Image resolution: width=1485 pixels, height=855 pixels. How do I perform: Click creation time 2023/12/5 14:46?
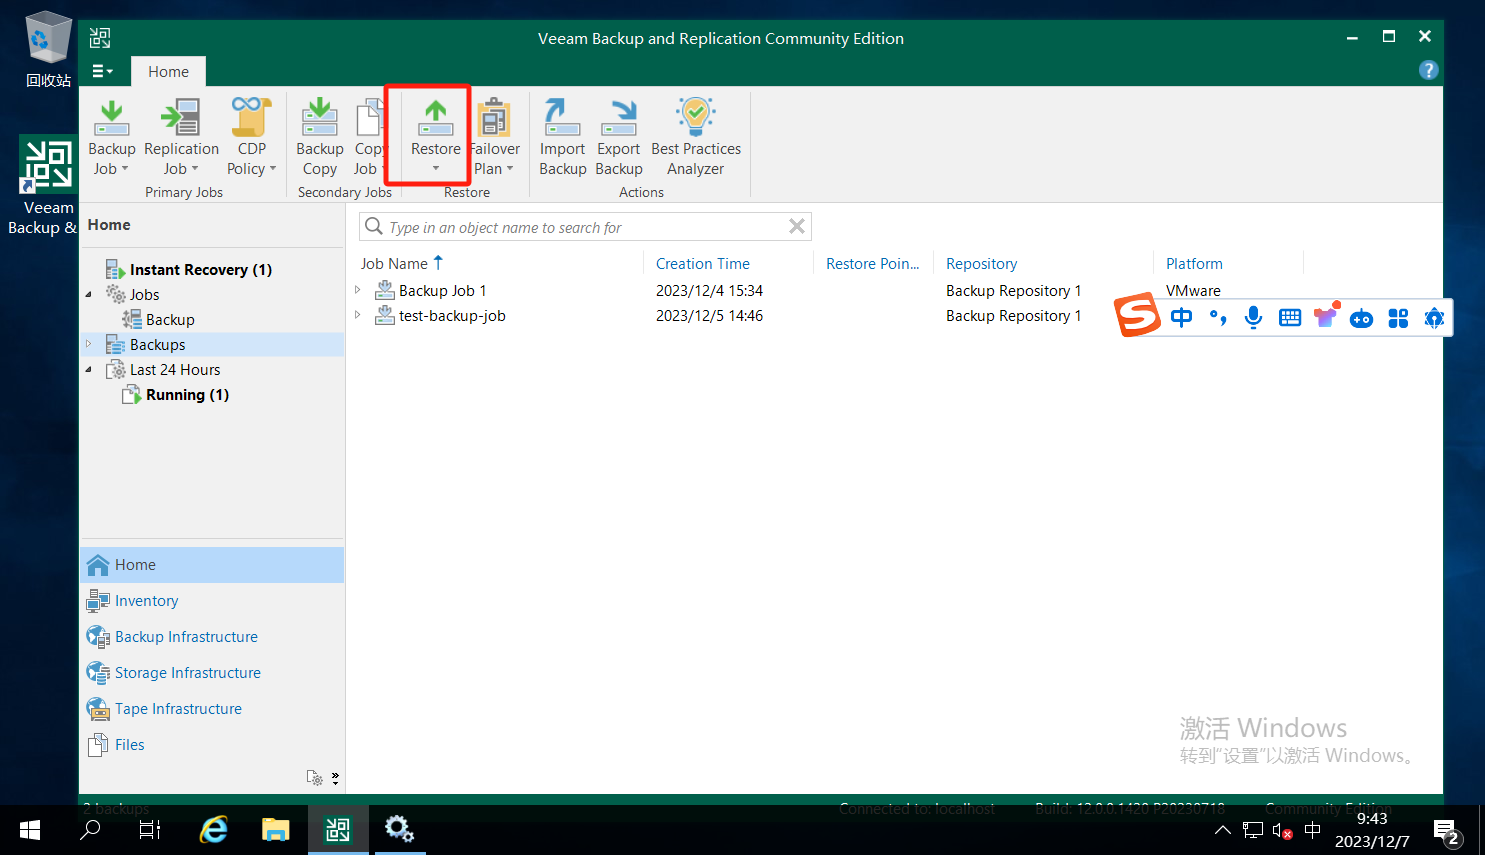(709, 315)
